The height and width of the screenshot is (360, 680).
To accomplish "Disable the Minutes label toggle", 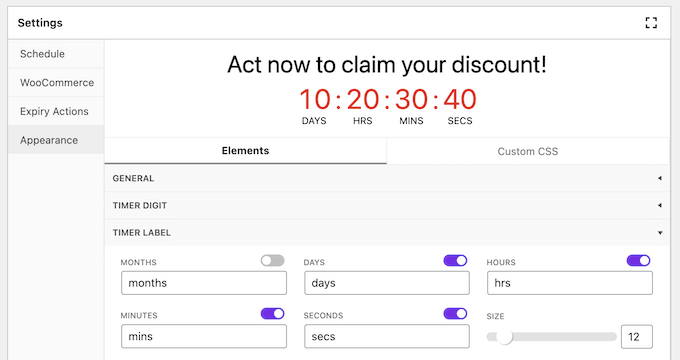I will pyautogui.click(x=272, y=314).
